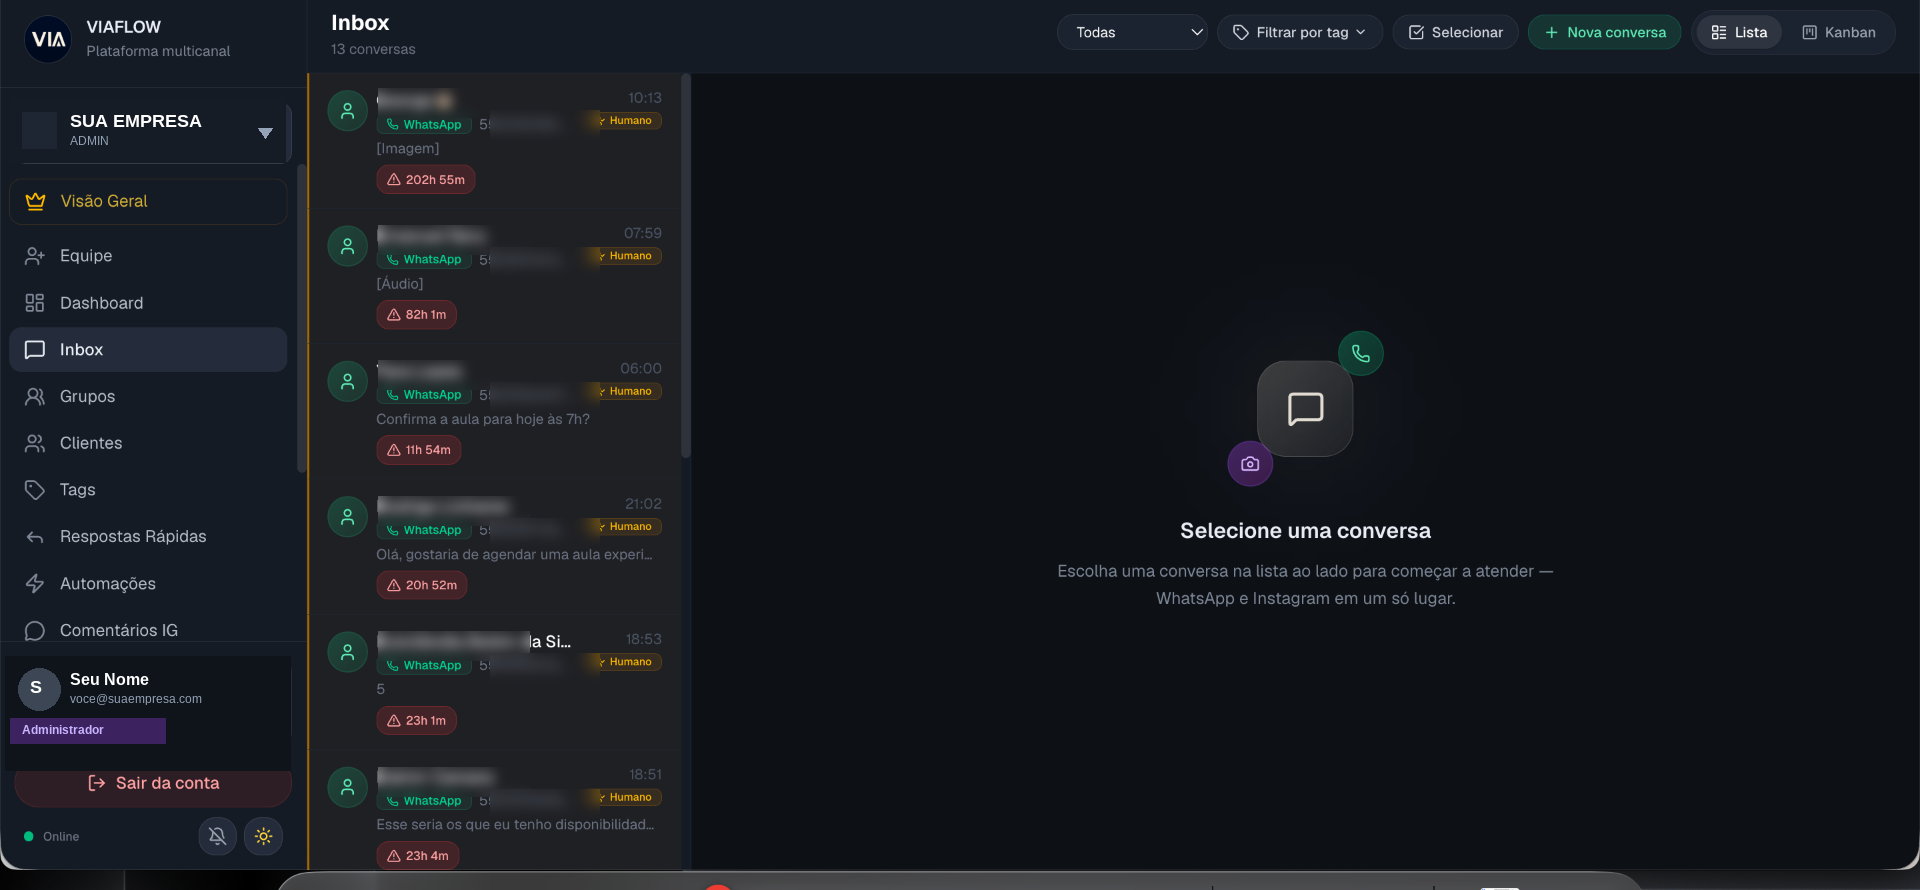The image size is (1920, 890).
Task: Open conversation 'Confirma a aula para hoje às 7h?'
Action: point(495,411)
